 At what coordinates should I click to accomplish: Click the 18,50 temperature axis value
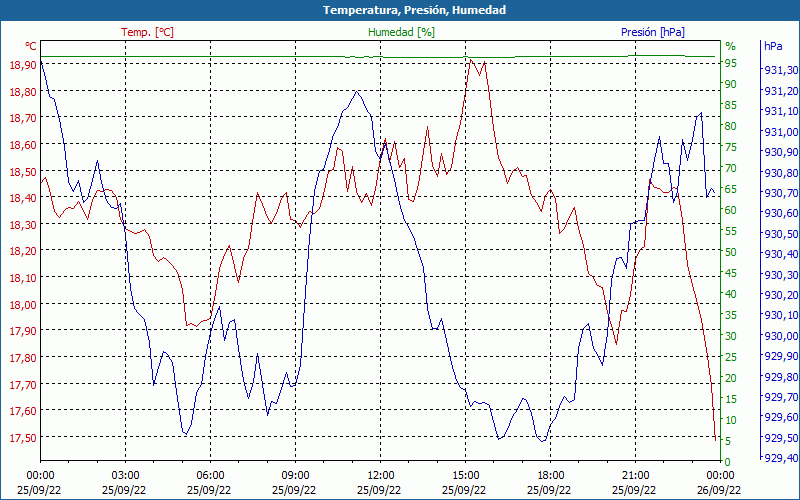click(23, 171)
